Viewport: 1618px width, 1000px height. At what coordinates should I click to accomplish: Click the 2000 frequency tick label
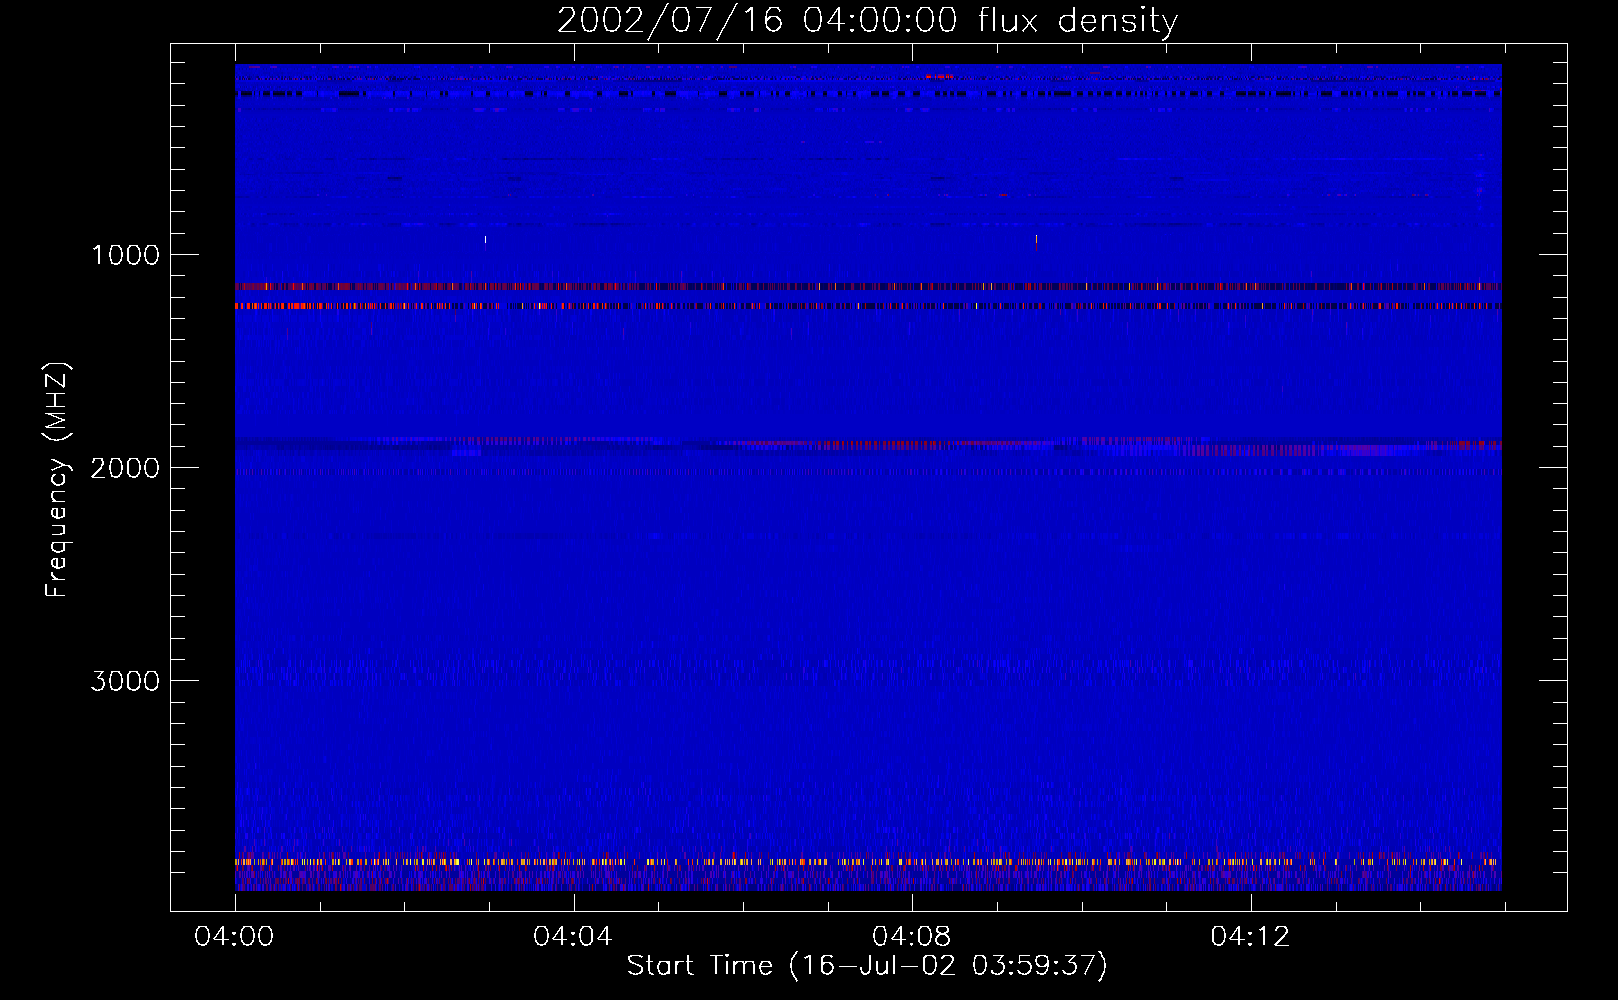[x=125, y=468]
